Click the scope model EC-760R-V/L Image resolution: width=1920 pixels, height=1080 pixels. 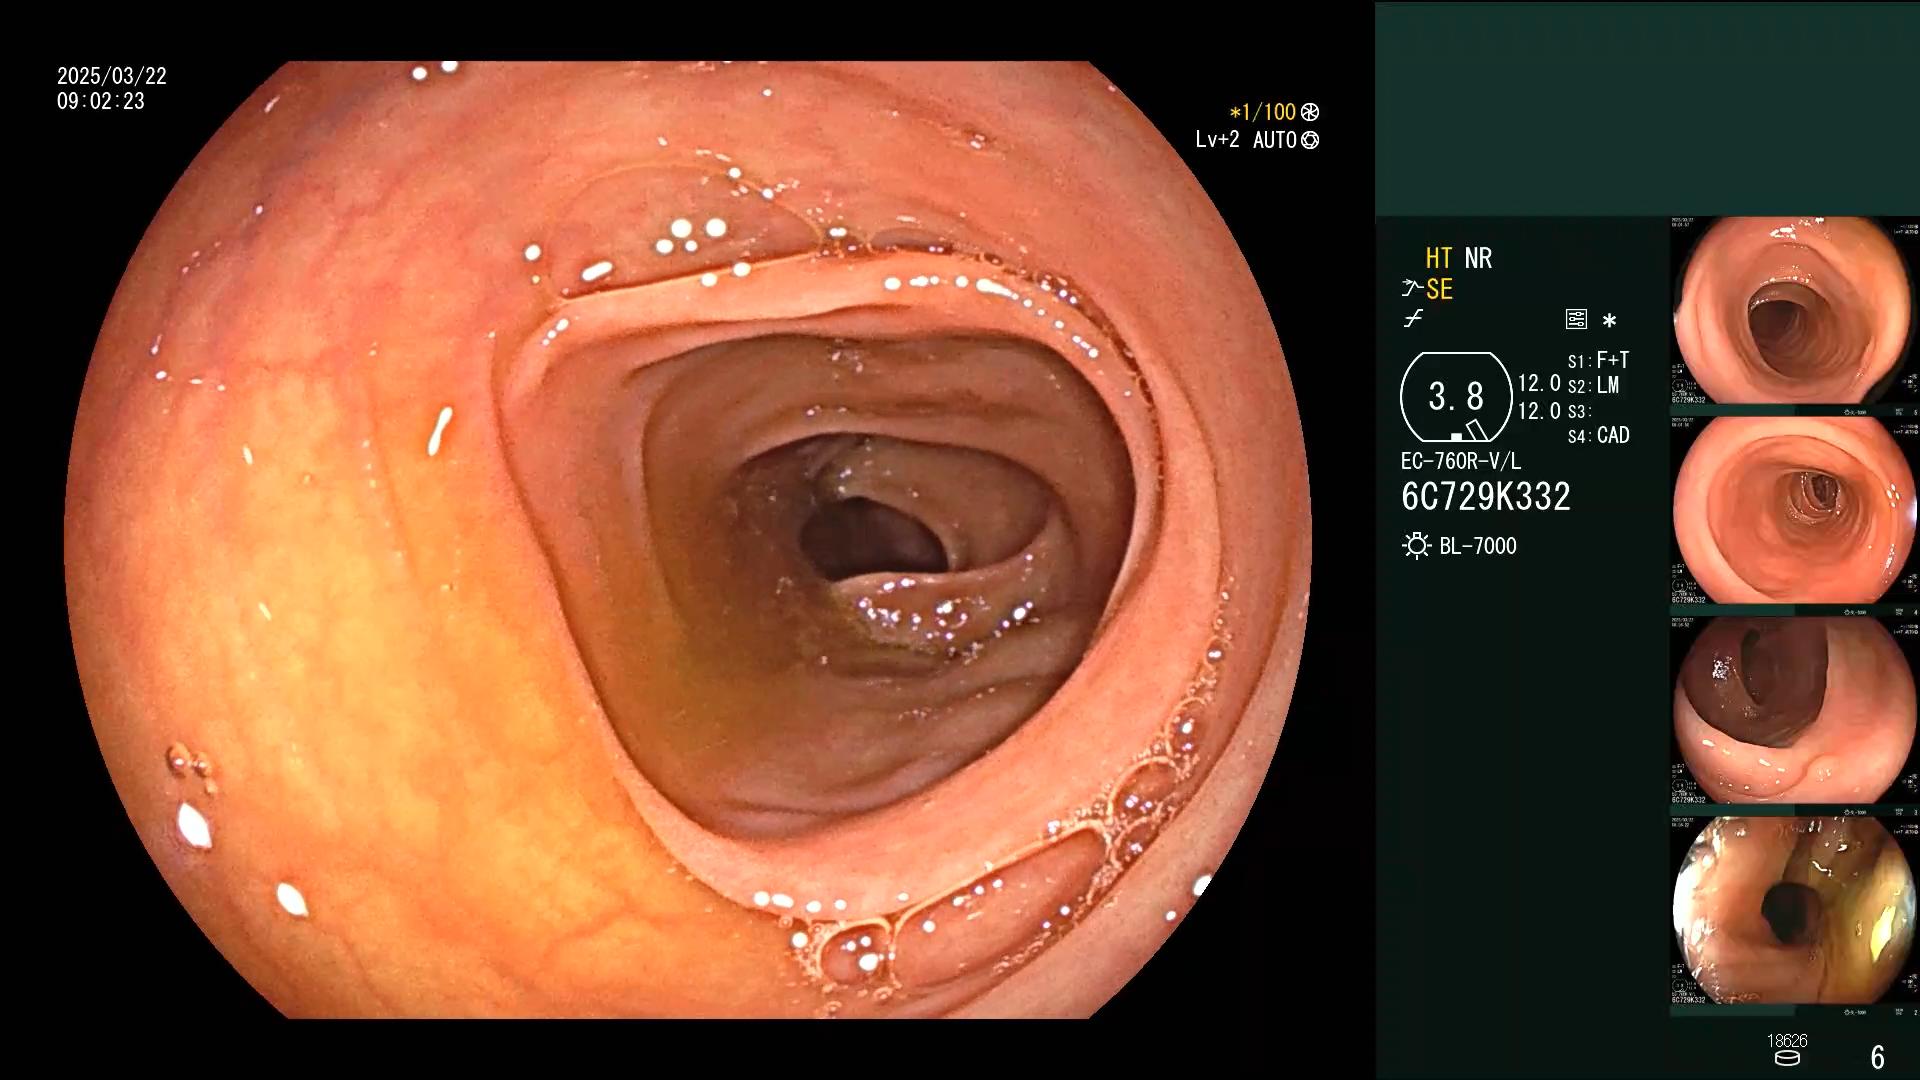click(x=1460, y=461)
